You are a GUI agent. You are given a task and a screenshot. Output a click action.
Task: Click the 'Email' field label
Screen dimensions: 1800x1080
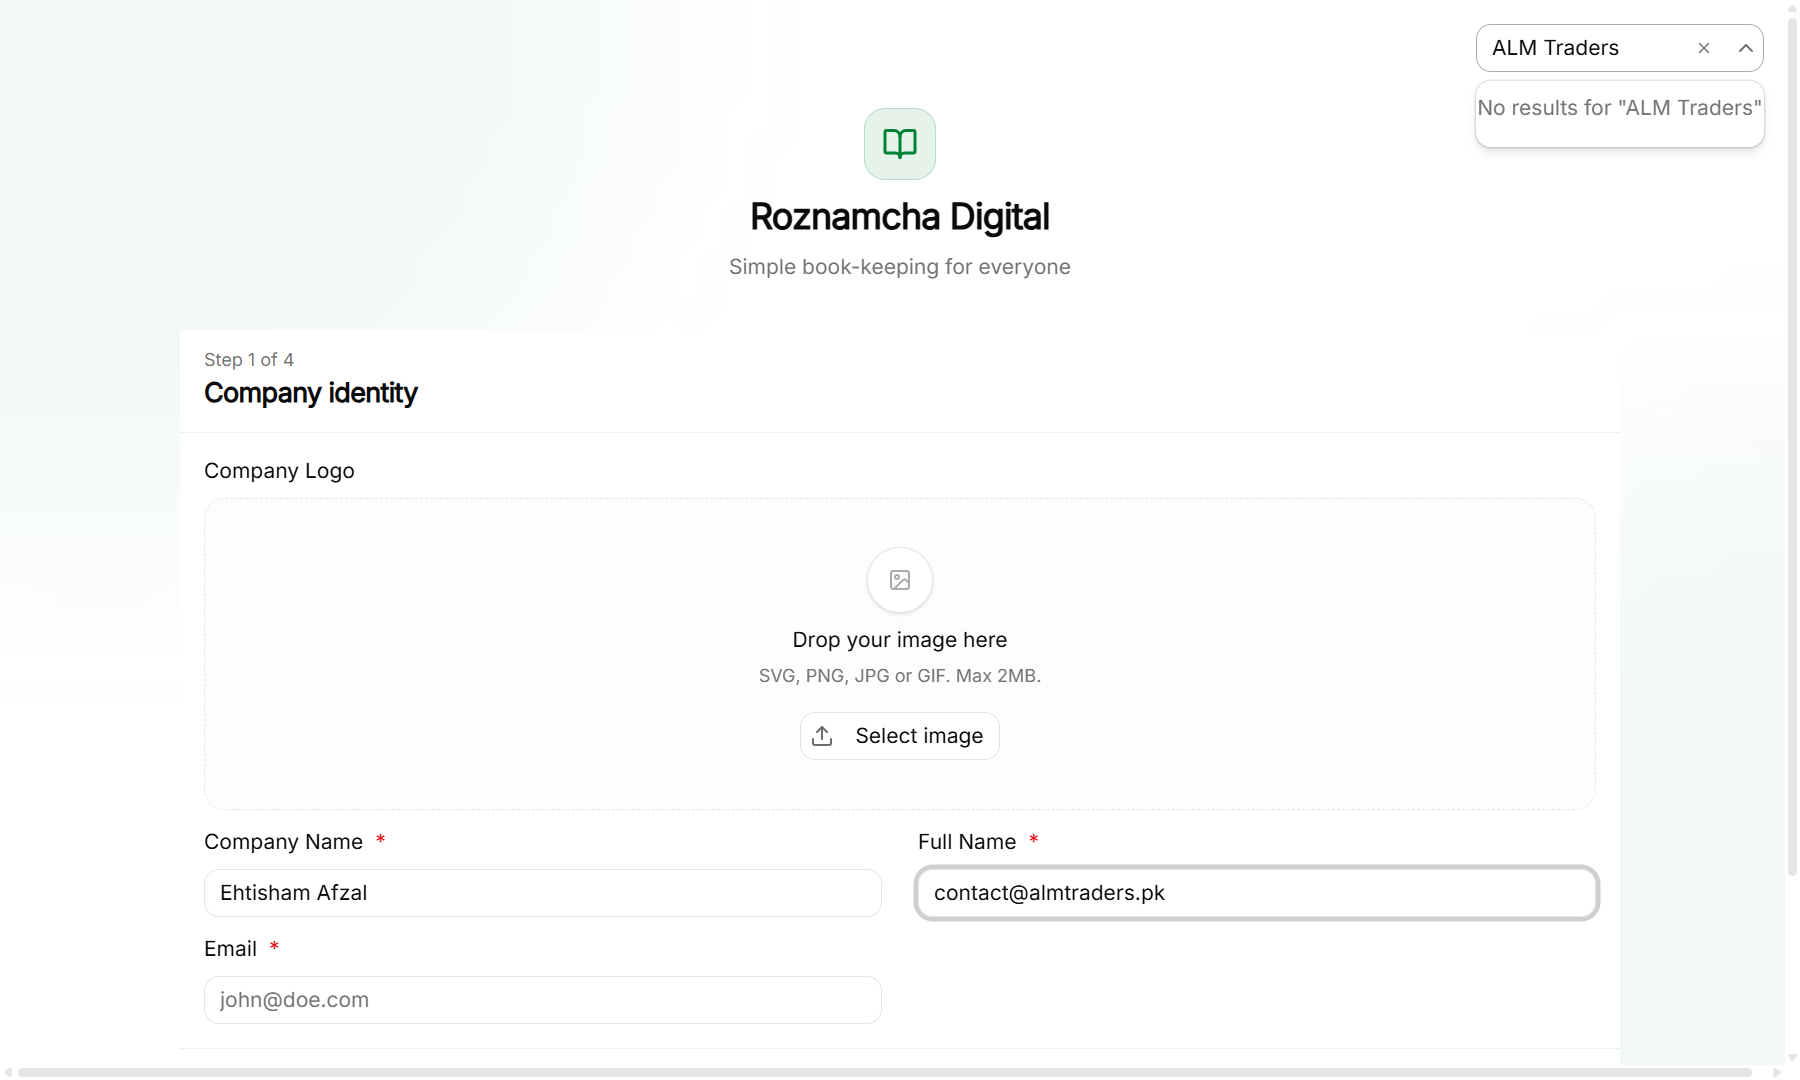230,949
